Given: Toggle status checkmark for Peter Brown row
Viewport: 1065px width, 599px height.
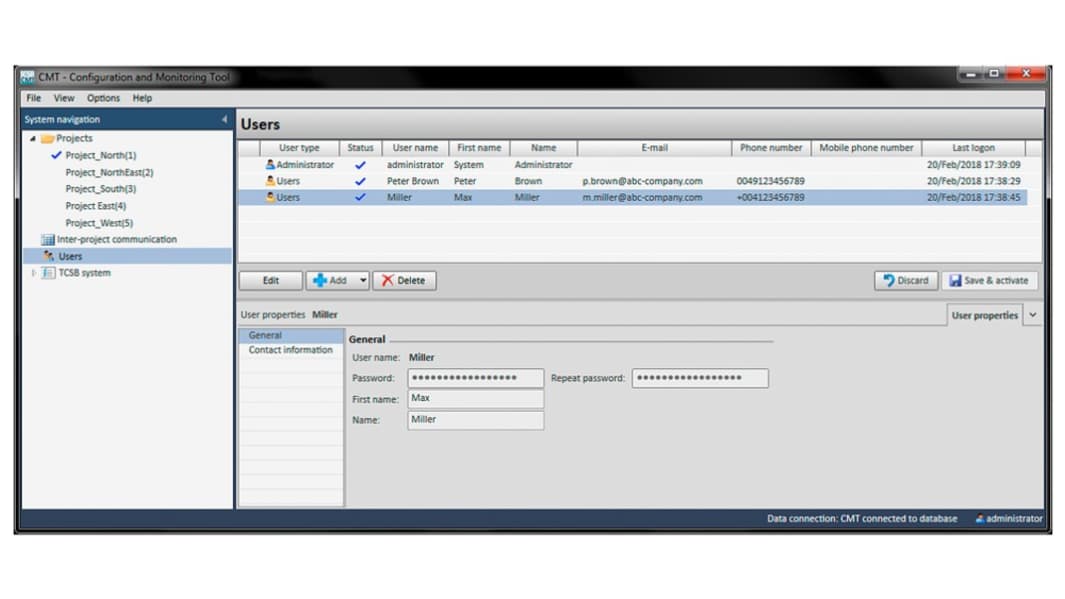Looking at the screenshot, I should [x=360, y=181].
